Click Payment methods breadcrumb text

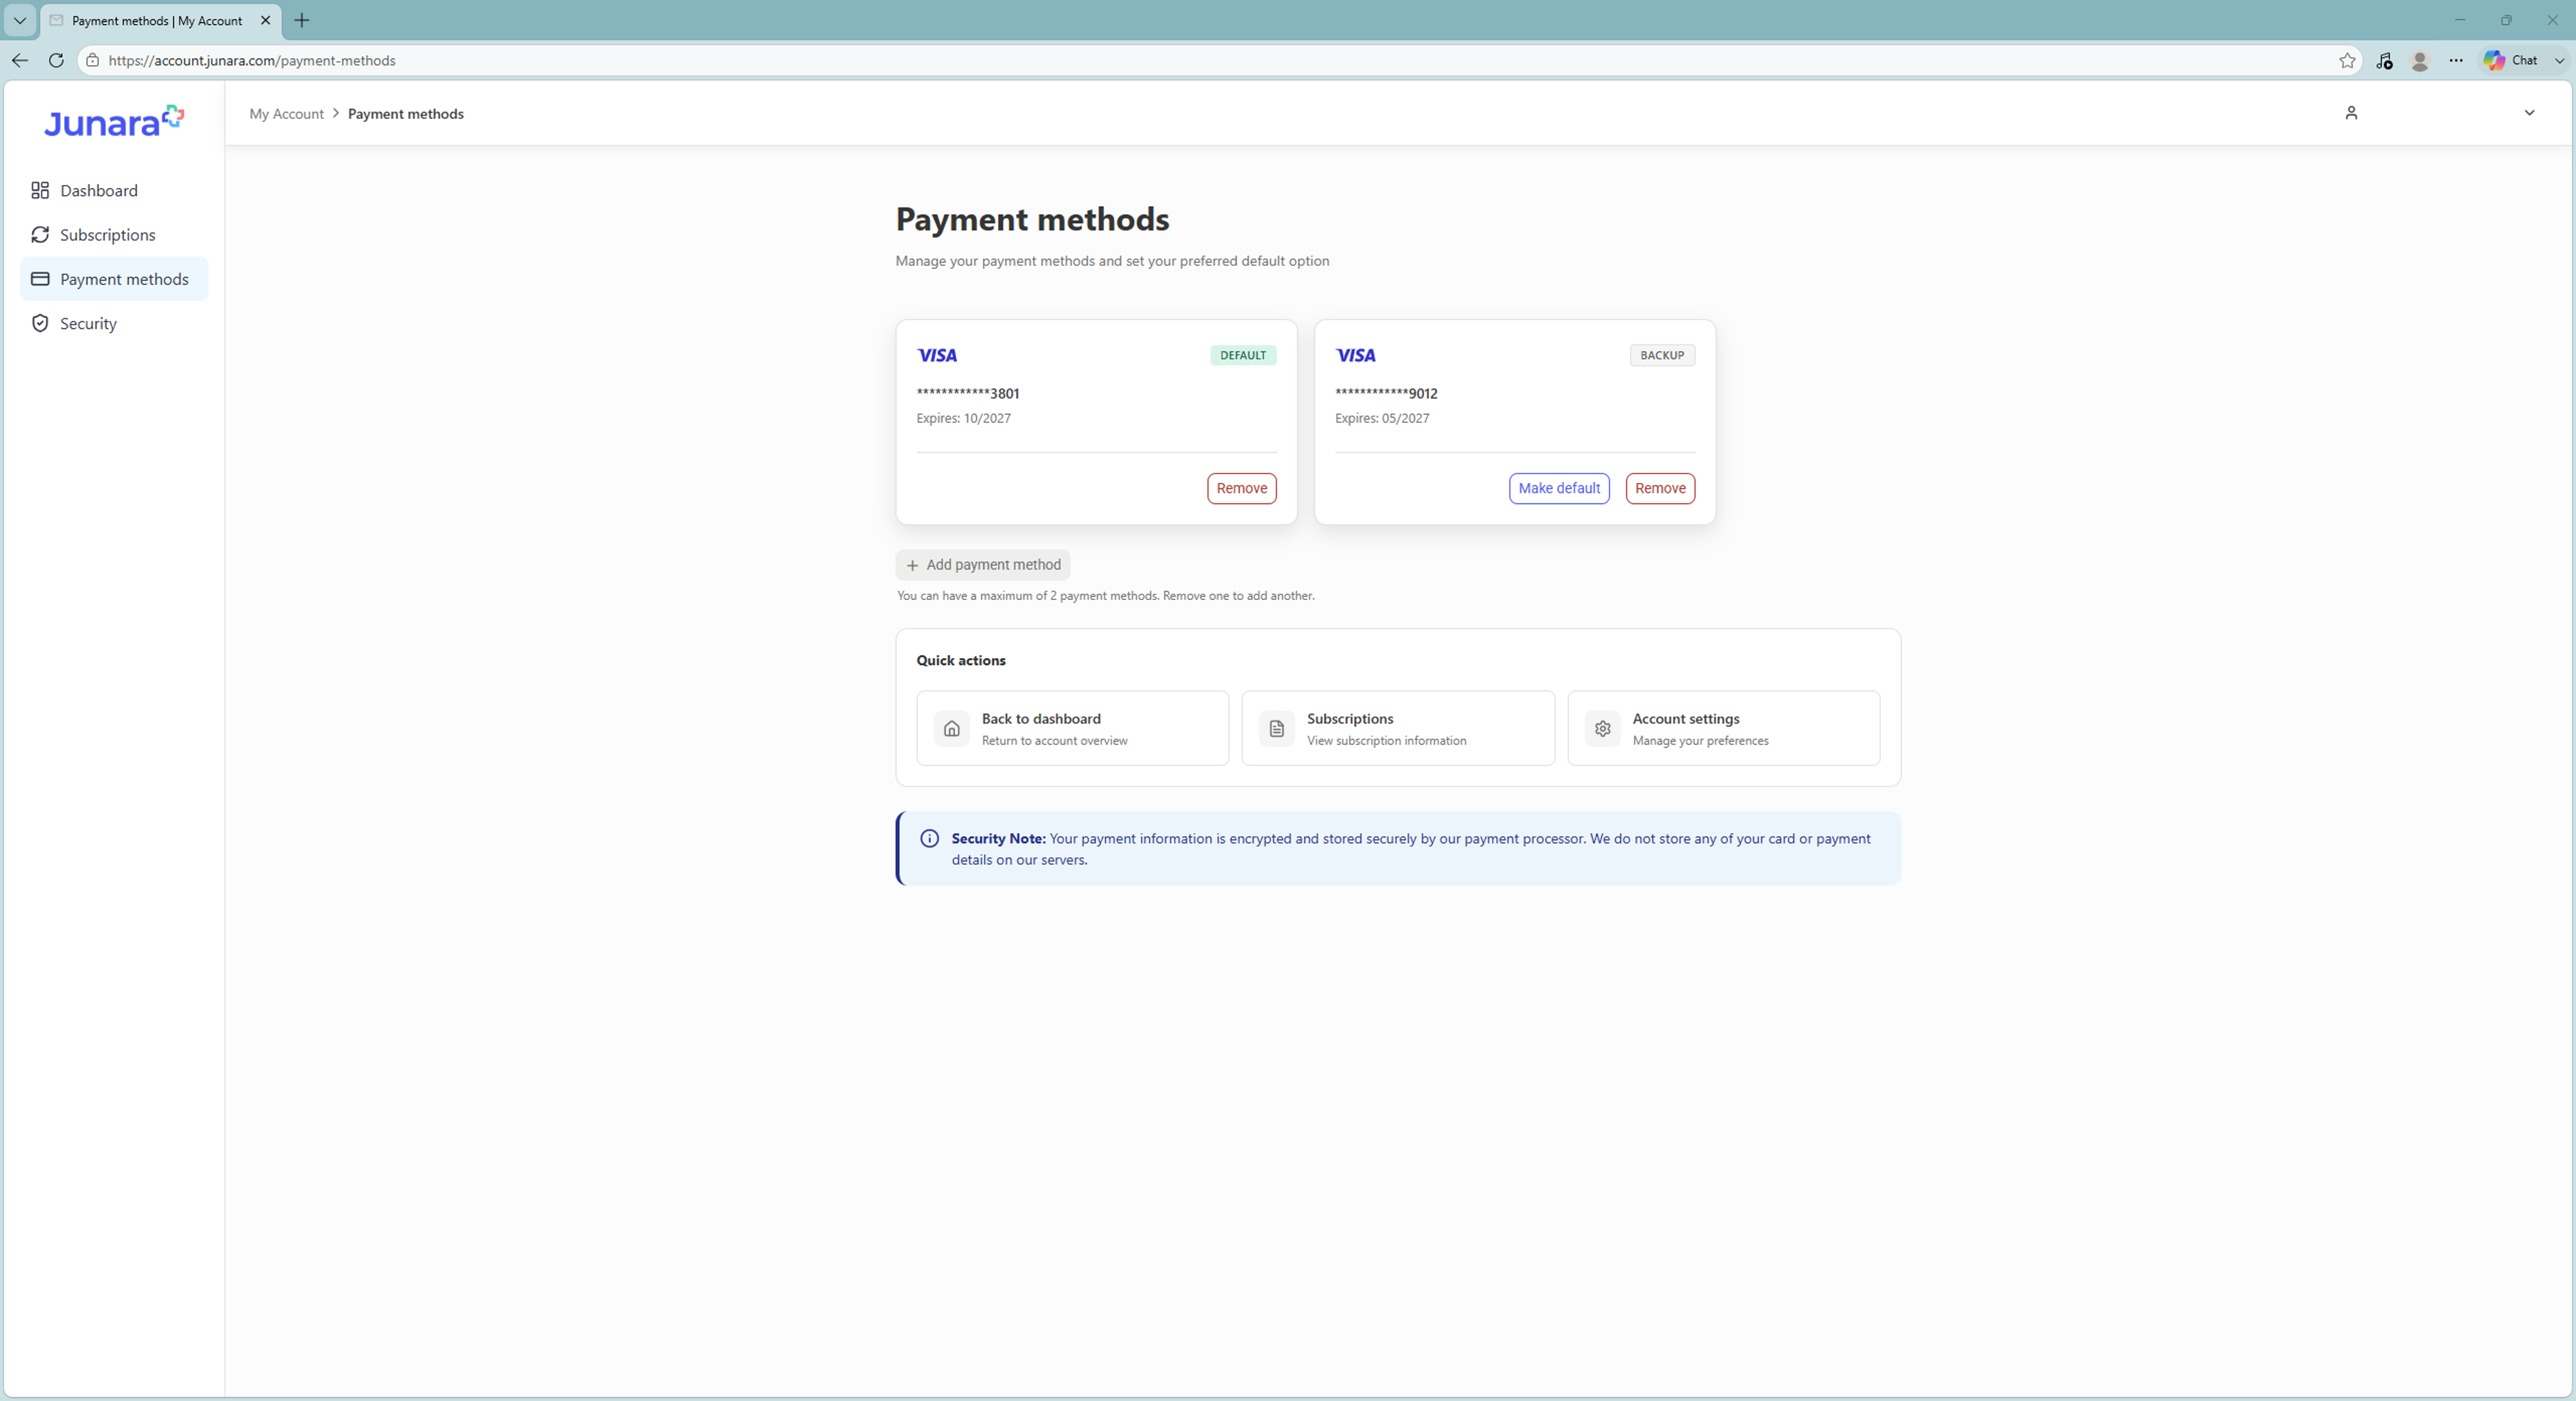coord(405,114)
